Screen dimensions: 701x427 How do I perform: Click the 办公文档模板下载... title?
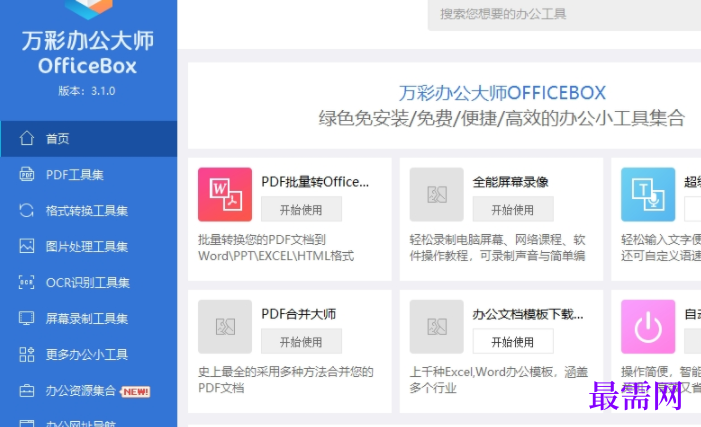point(528,314)
